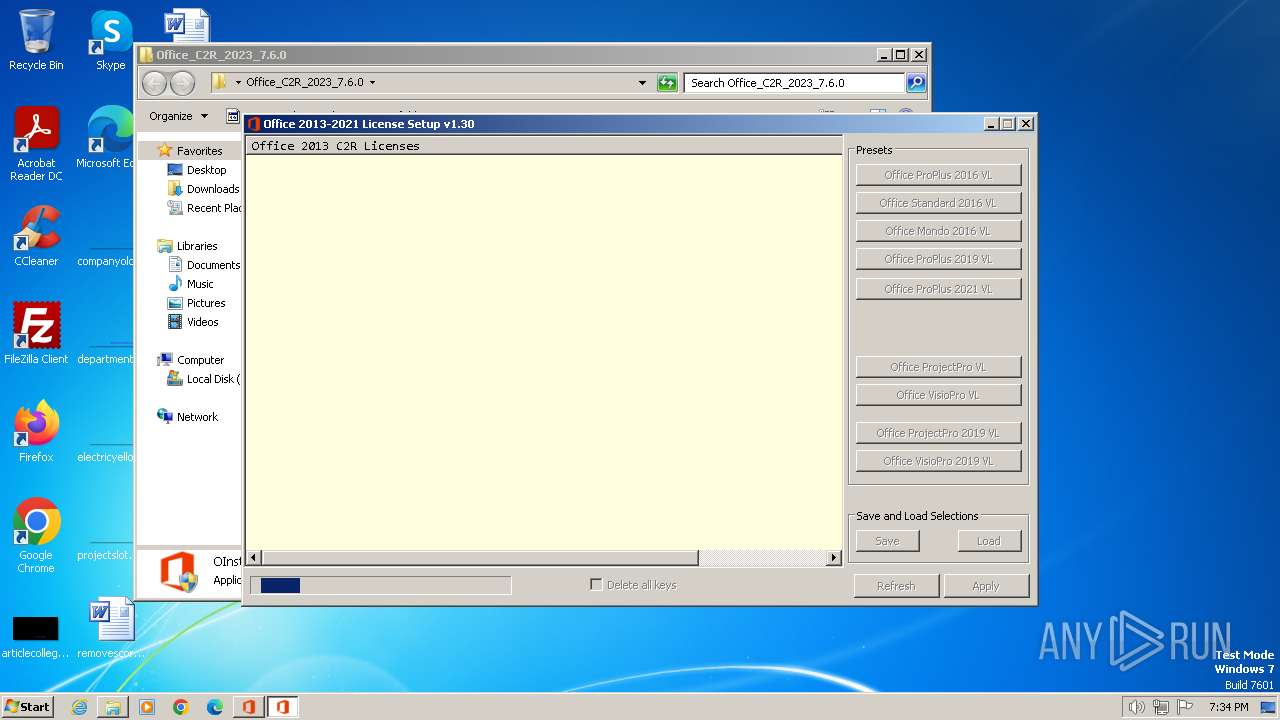This screenshot has height=720, width=1280.
Task: Expand address bar history dropdown
Action: point(642,83)
